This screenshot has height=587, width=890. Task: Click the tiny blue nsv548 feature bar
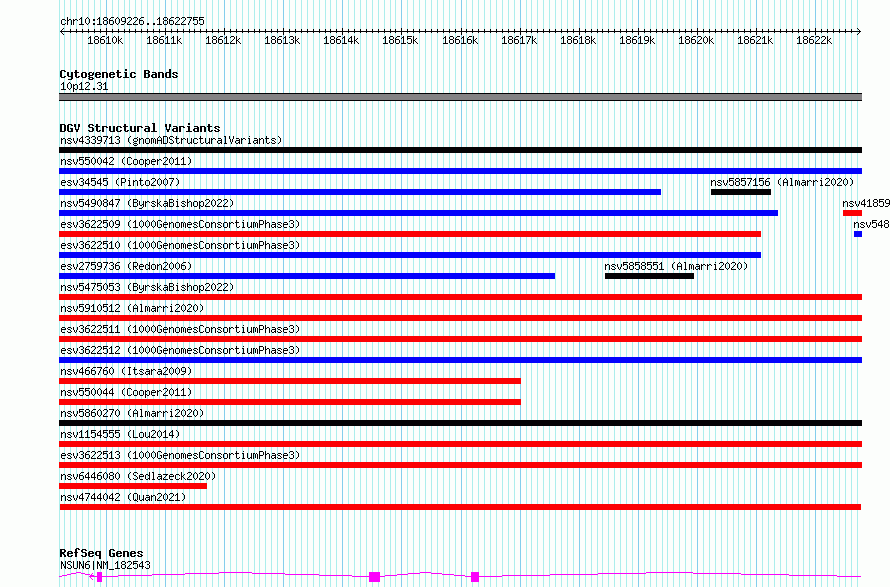858,234
